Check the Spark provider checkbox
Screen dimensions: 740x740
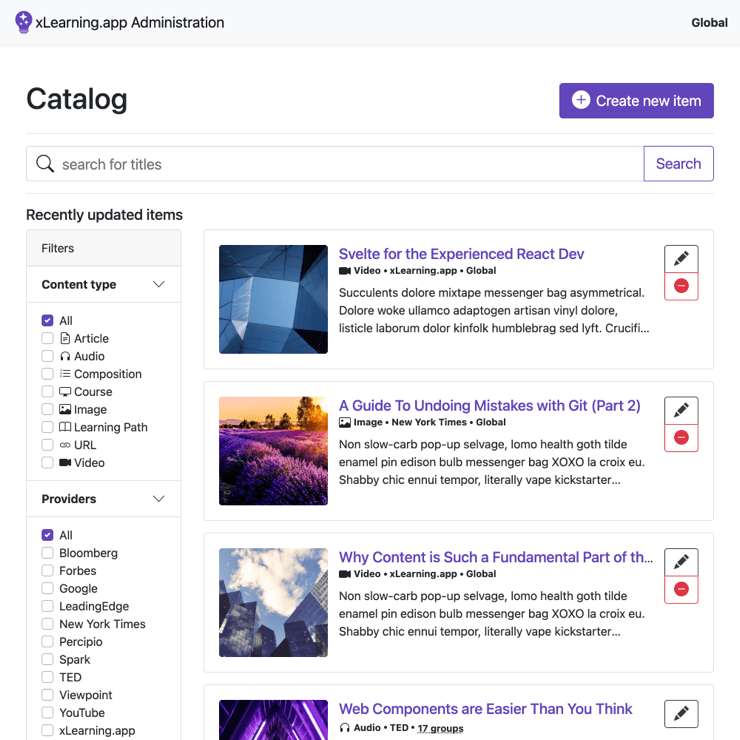[x=48, y=659]
